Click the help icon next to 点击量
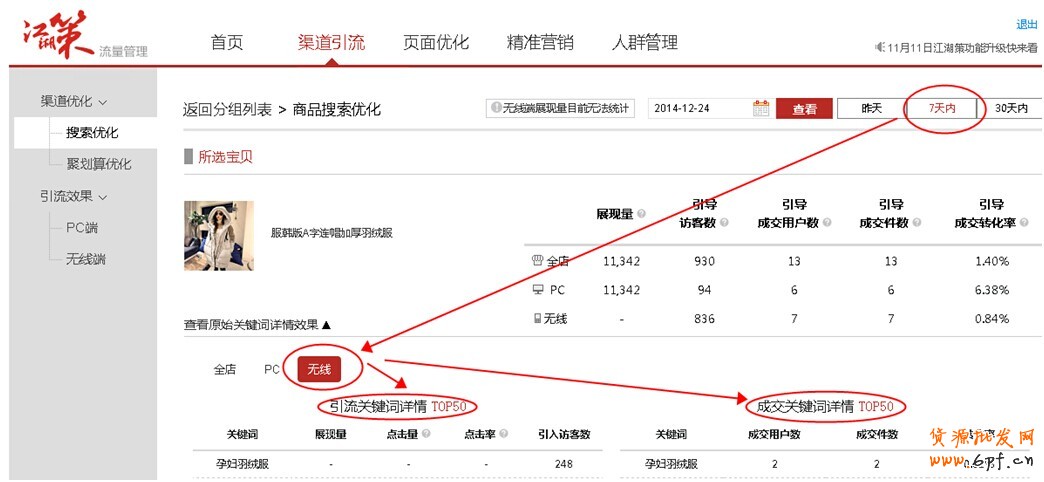The width and height of the screenshot is (1044, 482). [426, 434]
